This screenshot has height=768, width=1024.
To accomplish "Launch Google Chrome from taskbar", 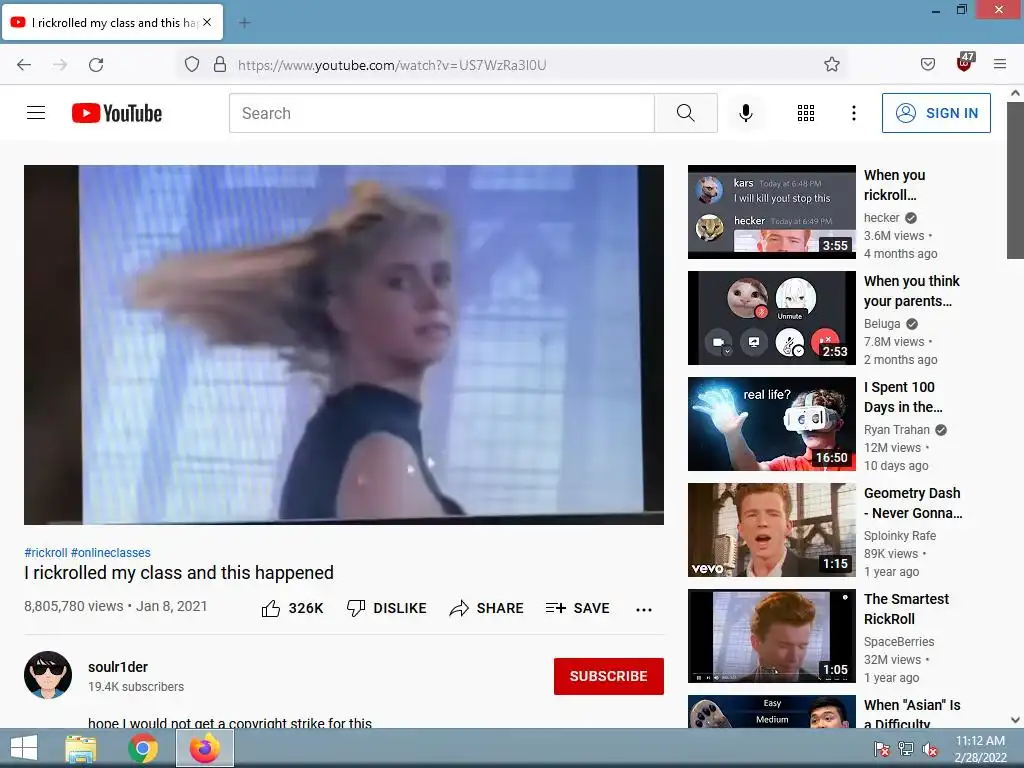I will tap(142, 748).
